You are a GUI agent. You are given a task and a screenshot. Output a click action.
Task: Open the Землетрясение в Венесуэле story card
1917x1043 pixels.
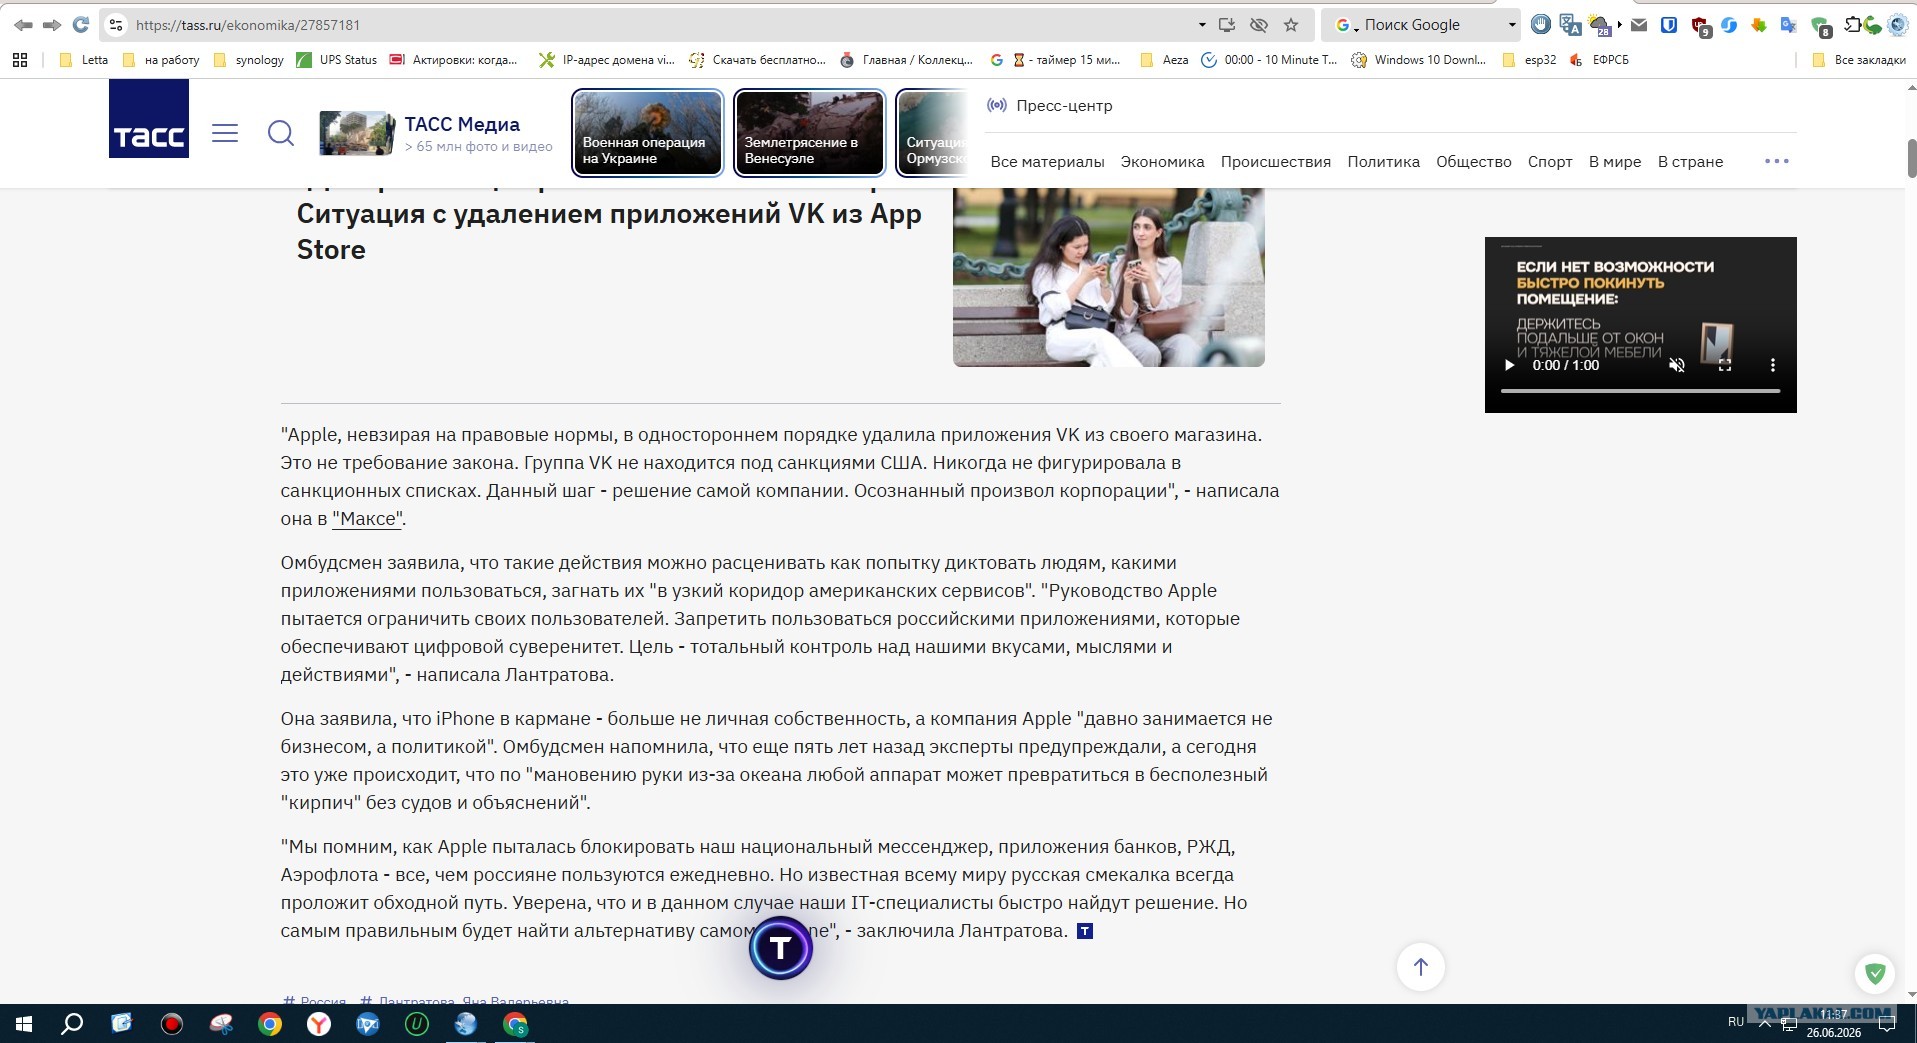pos(809,133)
